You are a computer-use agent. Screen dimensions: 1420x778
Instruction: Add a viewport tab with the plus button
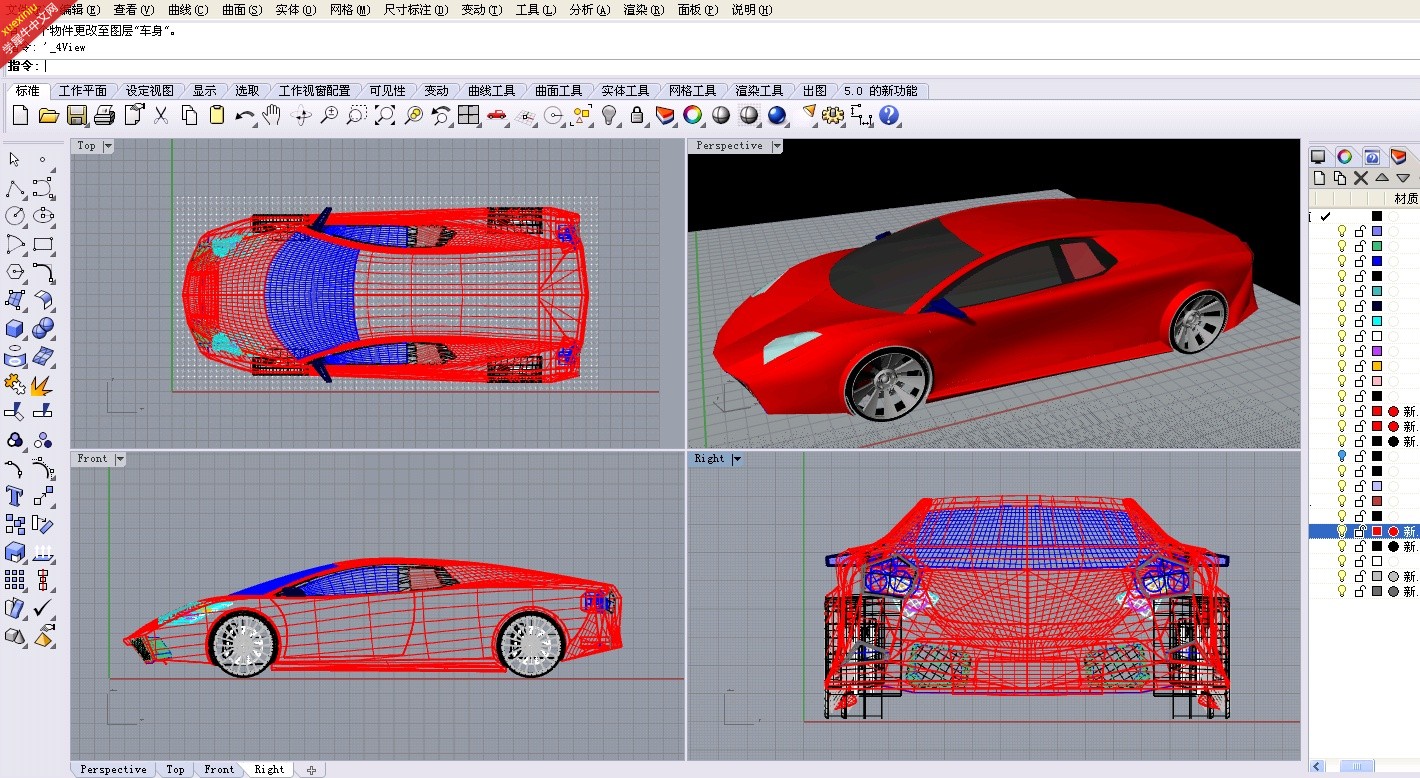tap(311, 769)
